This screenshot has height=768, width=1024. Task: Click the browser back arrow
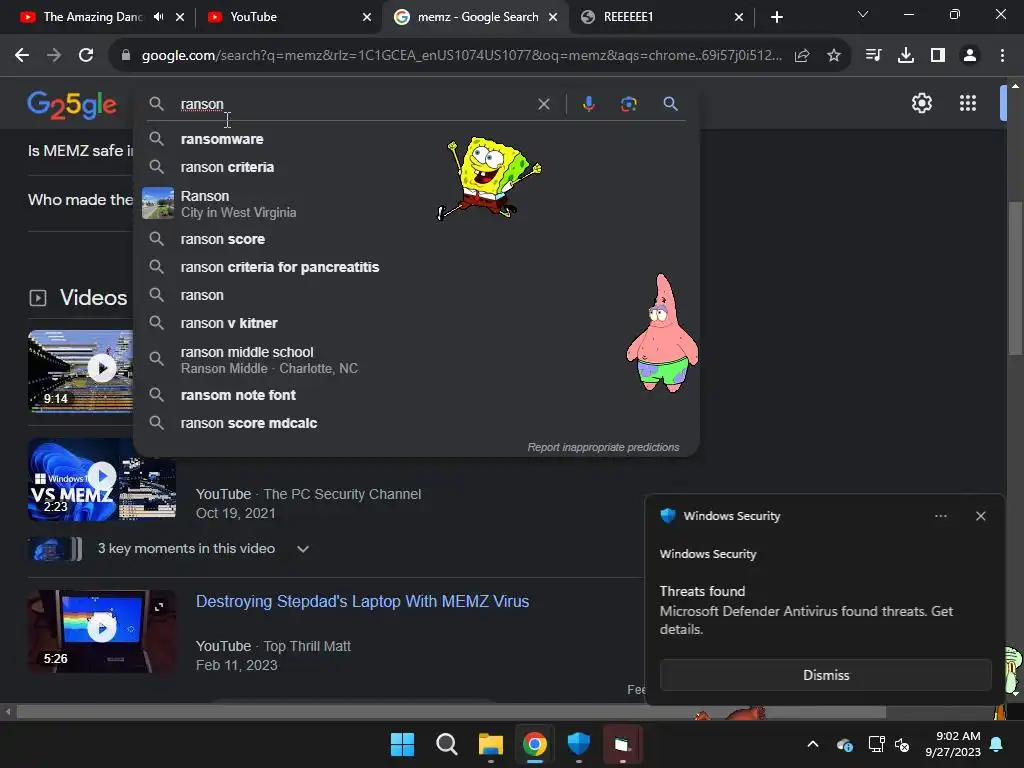click(22, 56)
